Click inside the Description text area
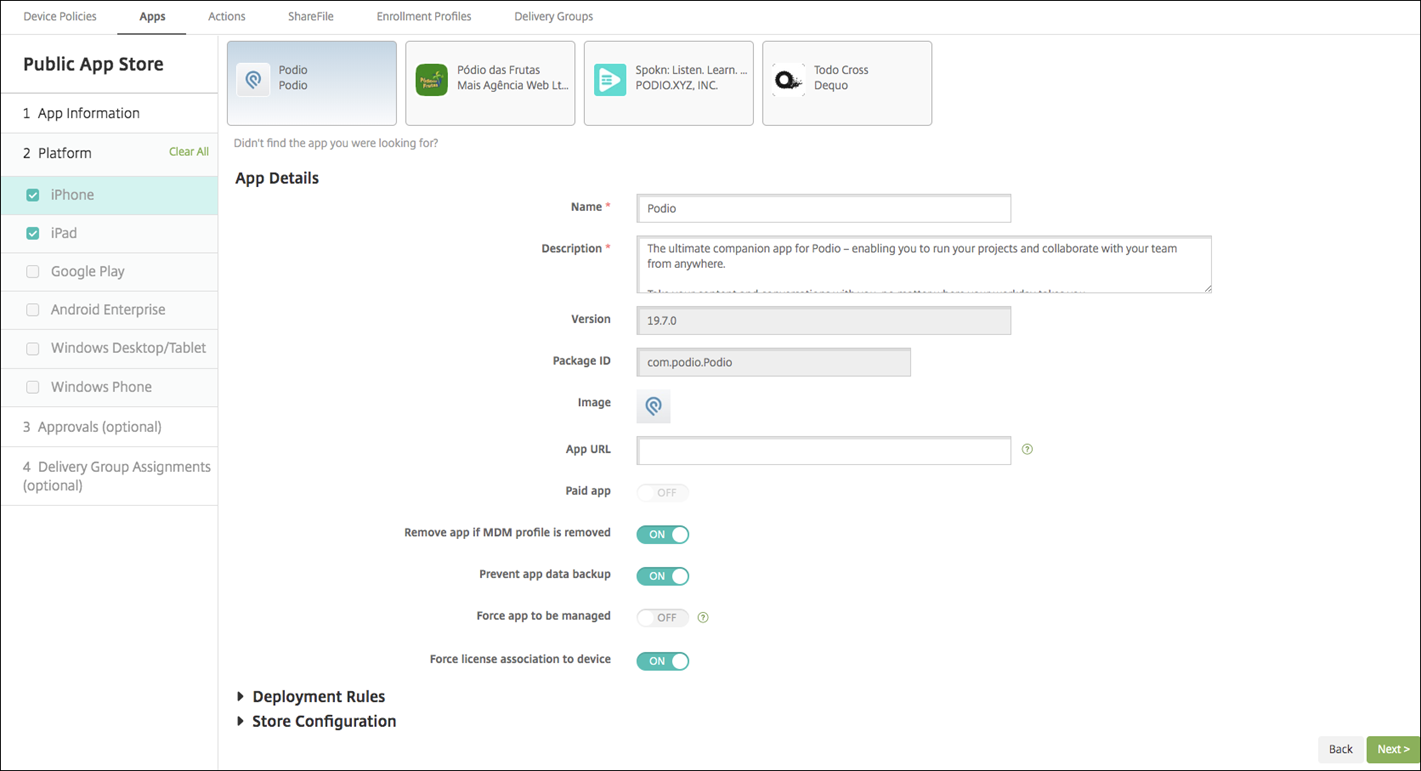This screenshot has height=771, width=1421. (924, 265)
